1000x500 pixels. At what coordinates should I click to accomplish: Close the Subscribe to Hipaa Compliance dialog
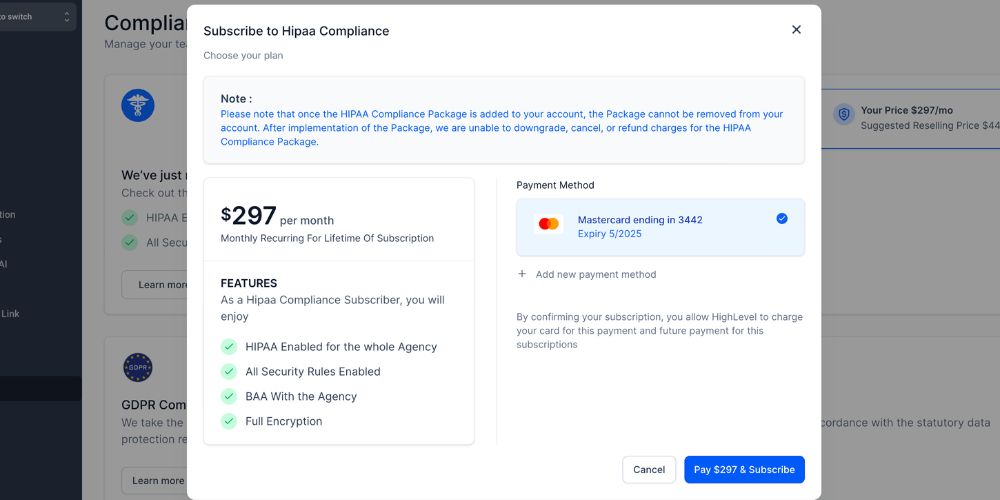click(796, 30)
